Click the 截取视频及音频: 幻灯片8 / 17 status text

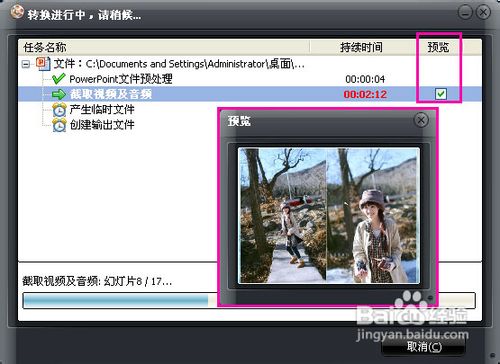(x=97, y=281)
